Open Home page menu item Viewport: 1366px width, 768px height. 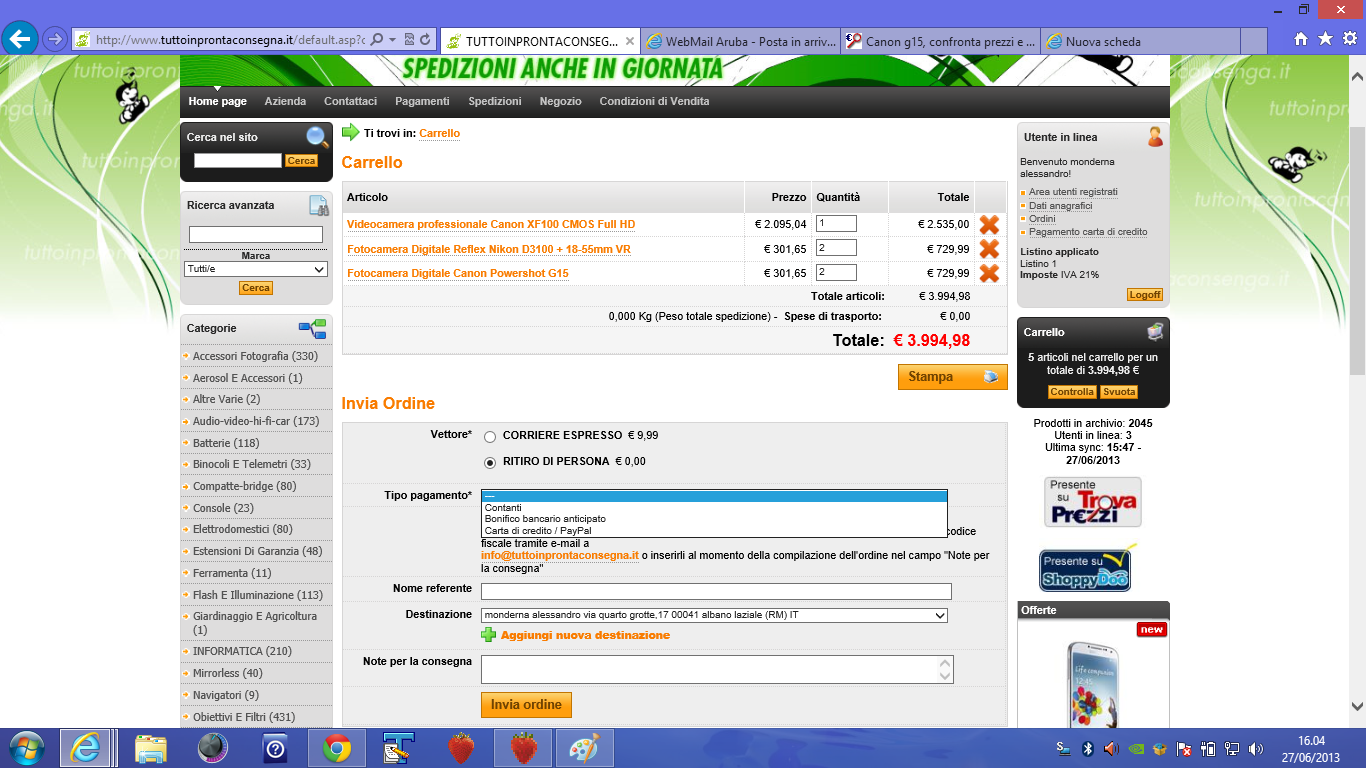217,101
